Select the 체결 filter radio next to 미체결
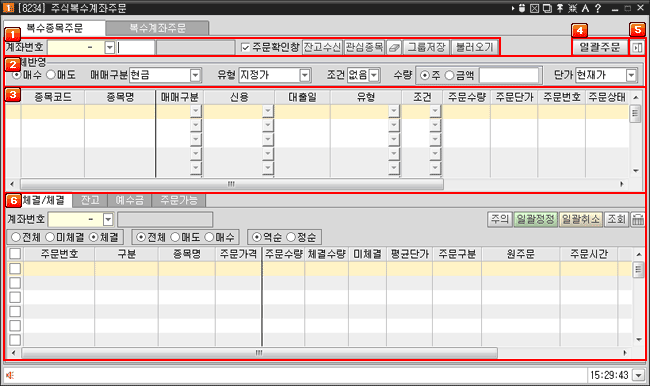The width and height of the screenshot is (650, 386). [x=94, y=237]
